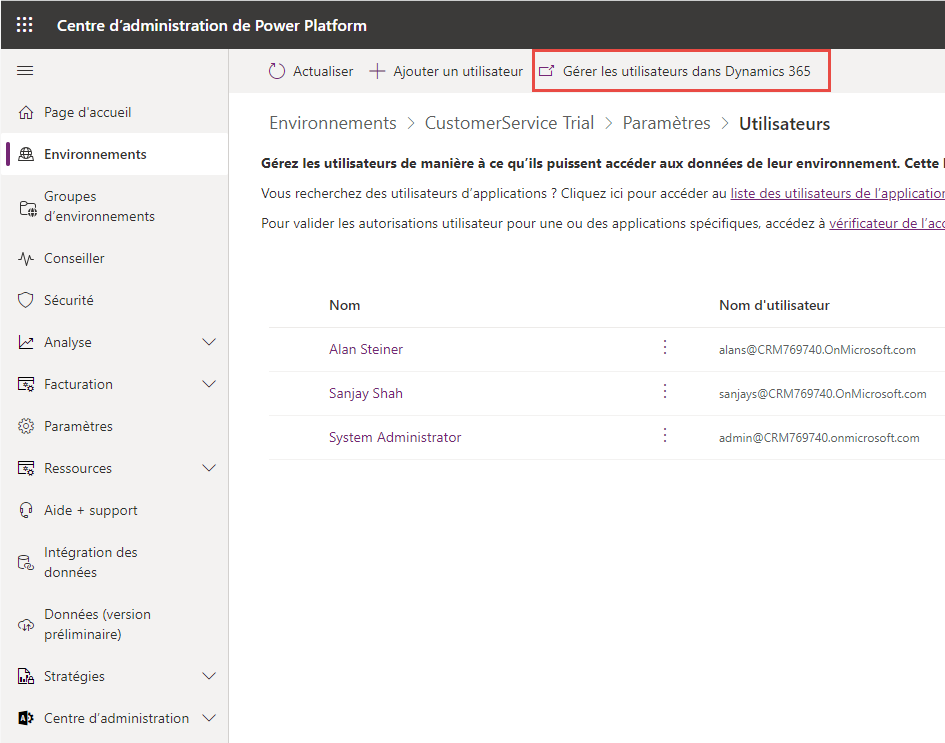Go to CustomerService Trial breadcrumb
Image resolution: width=945 pixels, height=743 pixels.
509,123
